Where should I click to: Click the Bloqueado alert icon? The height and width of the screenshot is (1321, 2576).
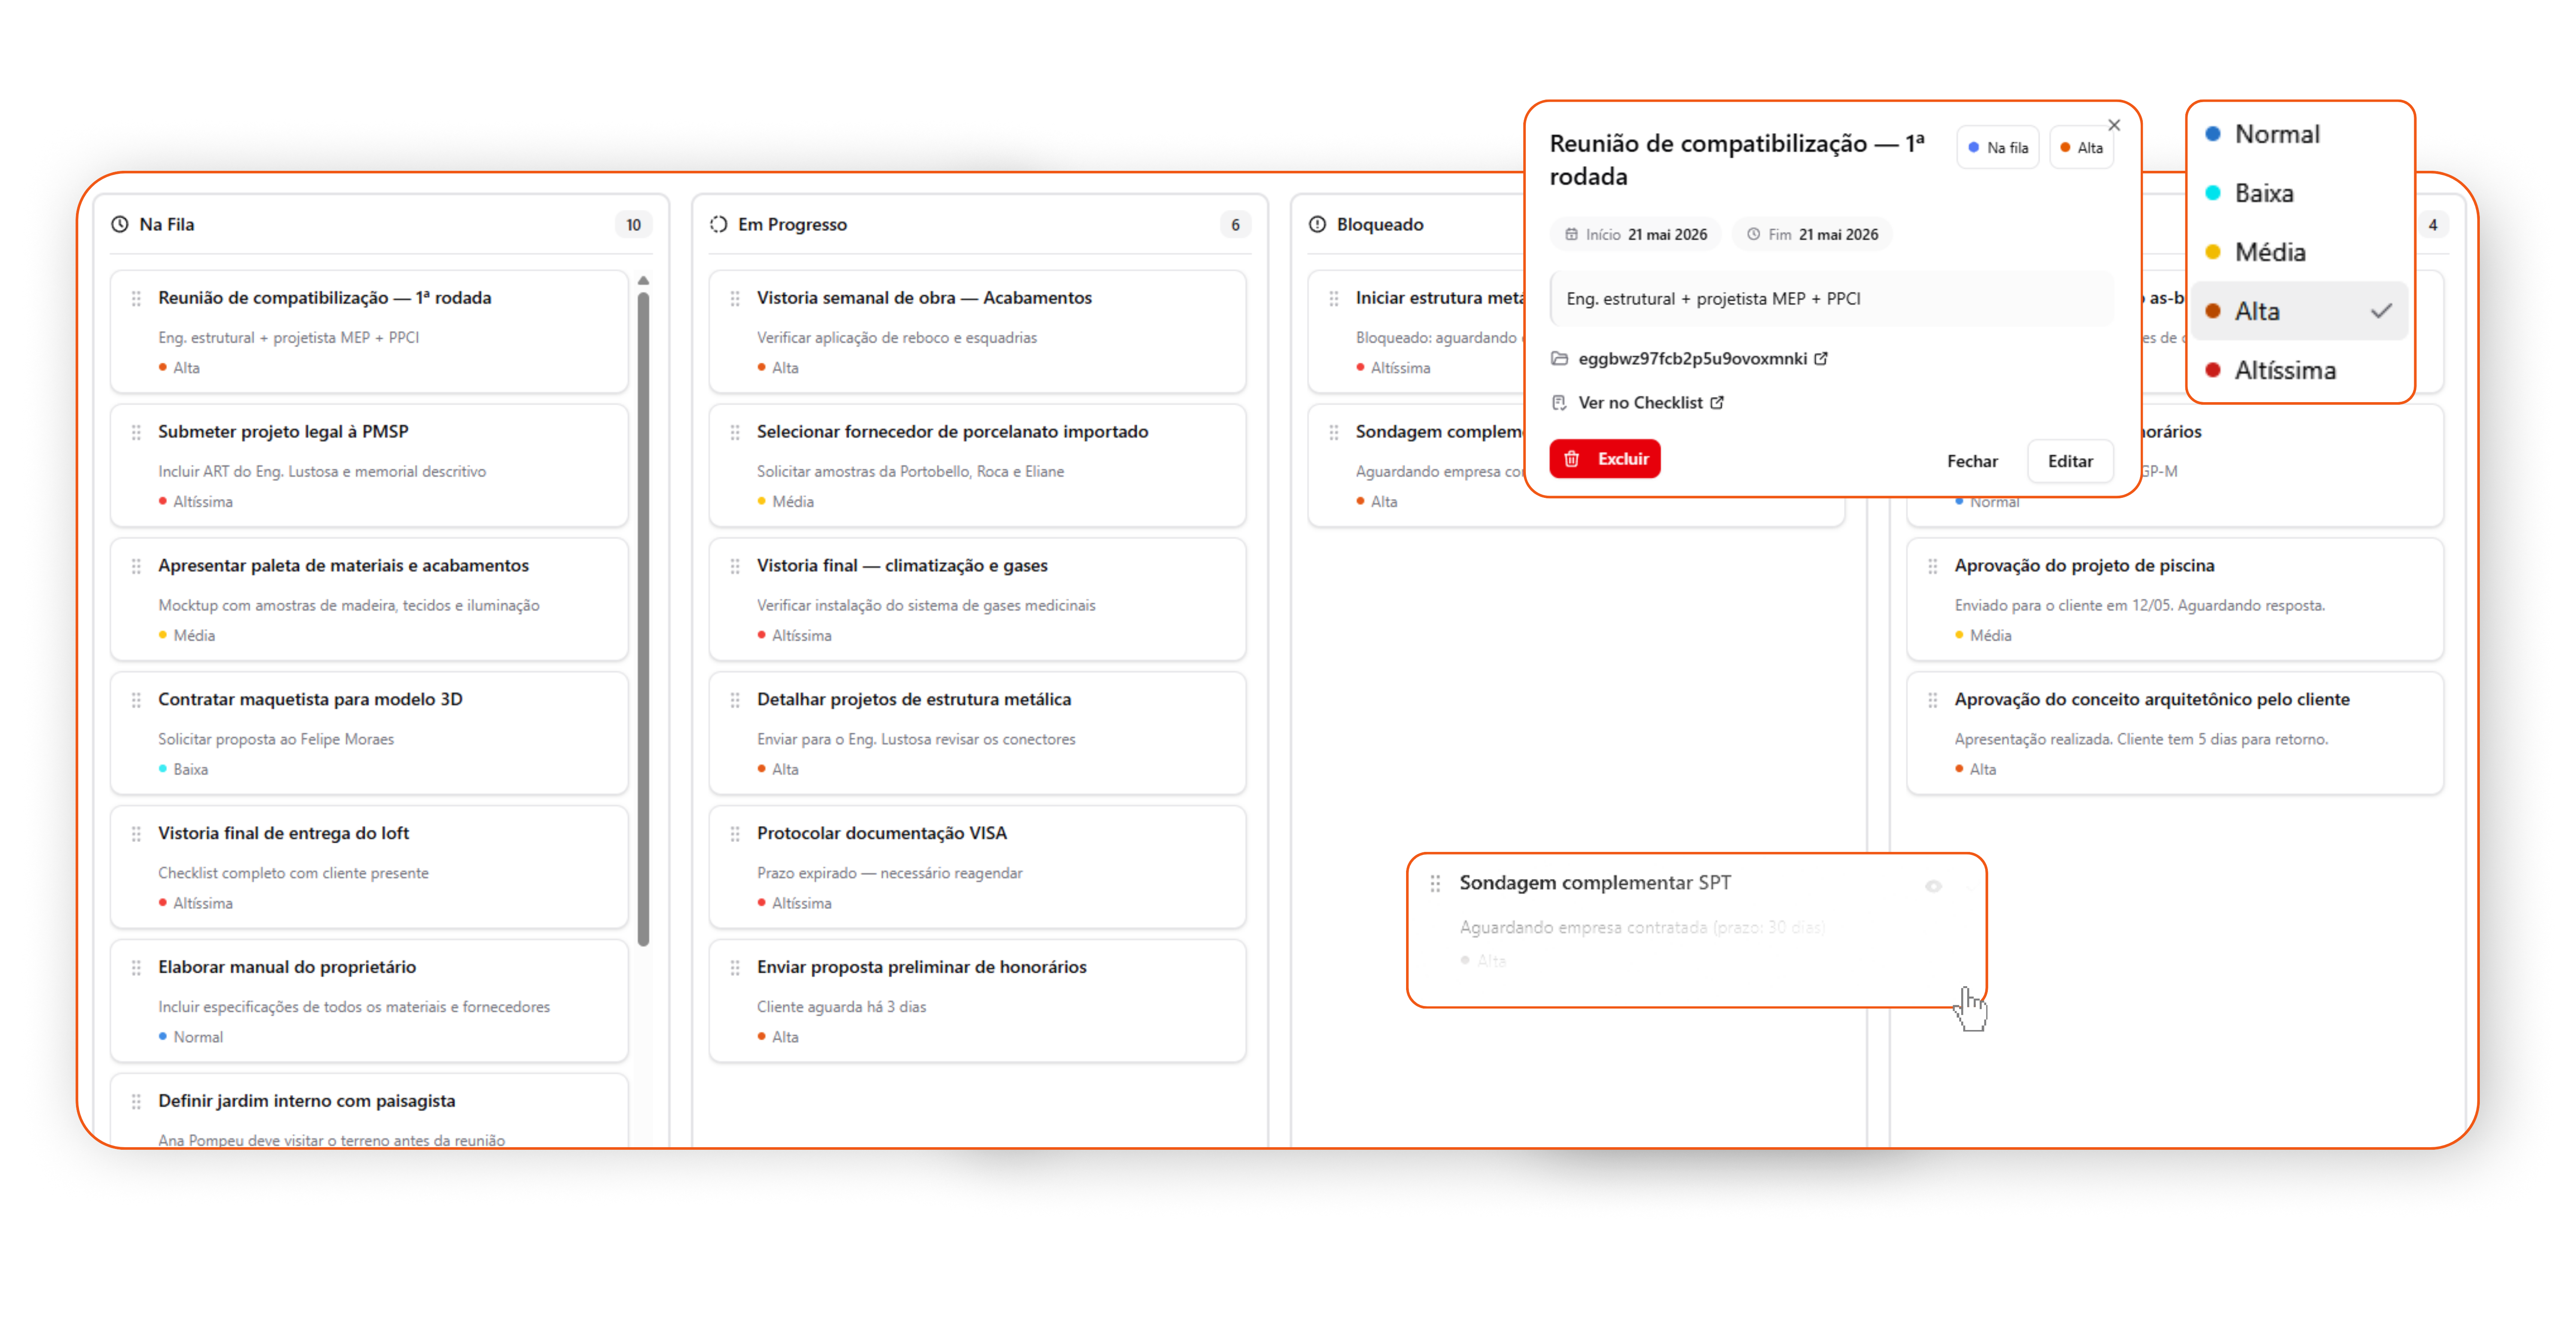coord(1317,224)
